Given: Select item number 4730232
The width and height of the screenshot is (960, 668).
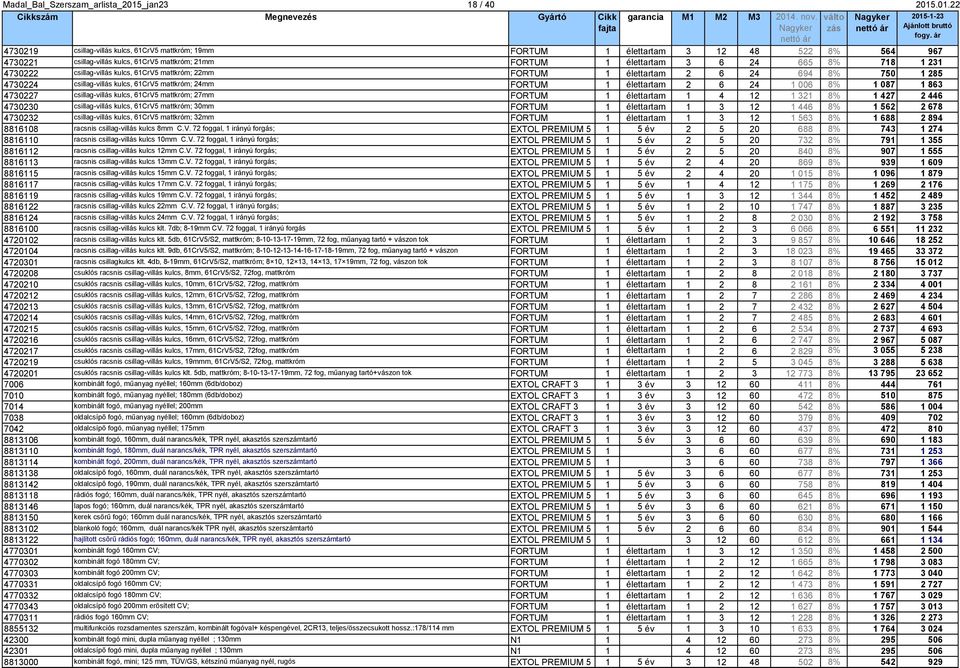Looking at the screenshot, I should (x=21, y=118).
